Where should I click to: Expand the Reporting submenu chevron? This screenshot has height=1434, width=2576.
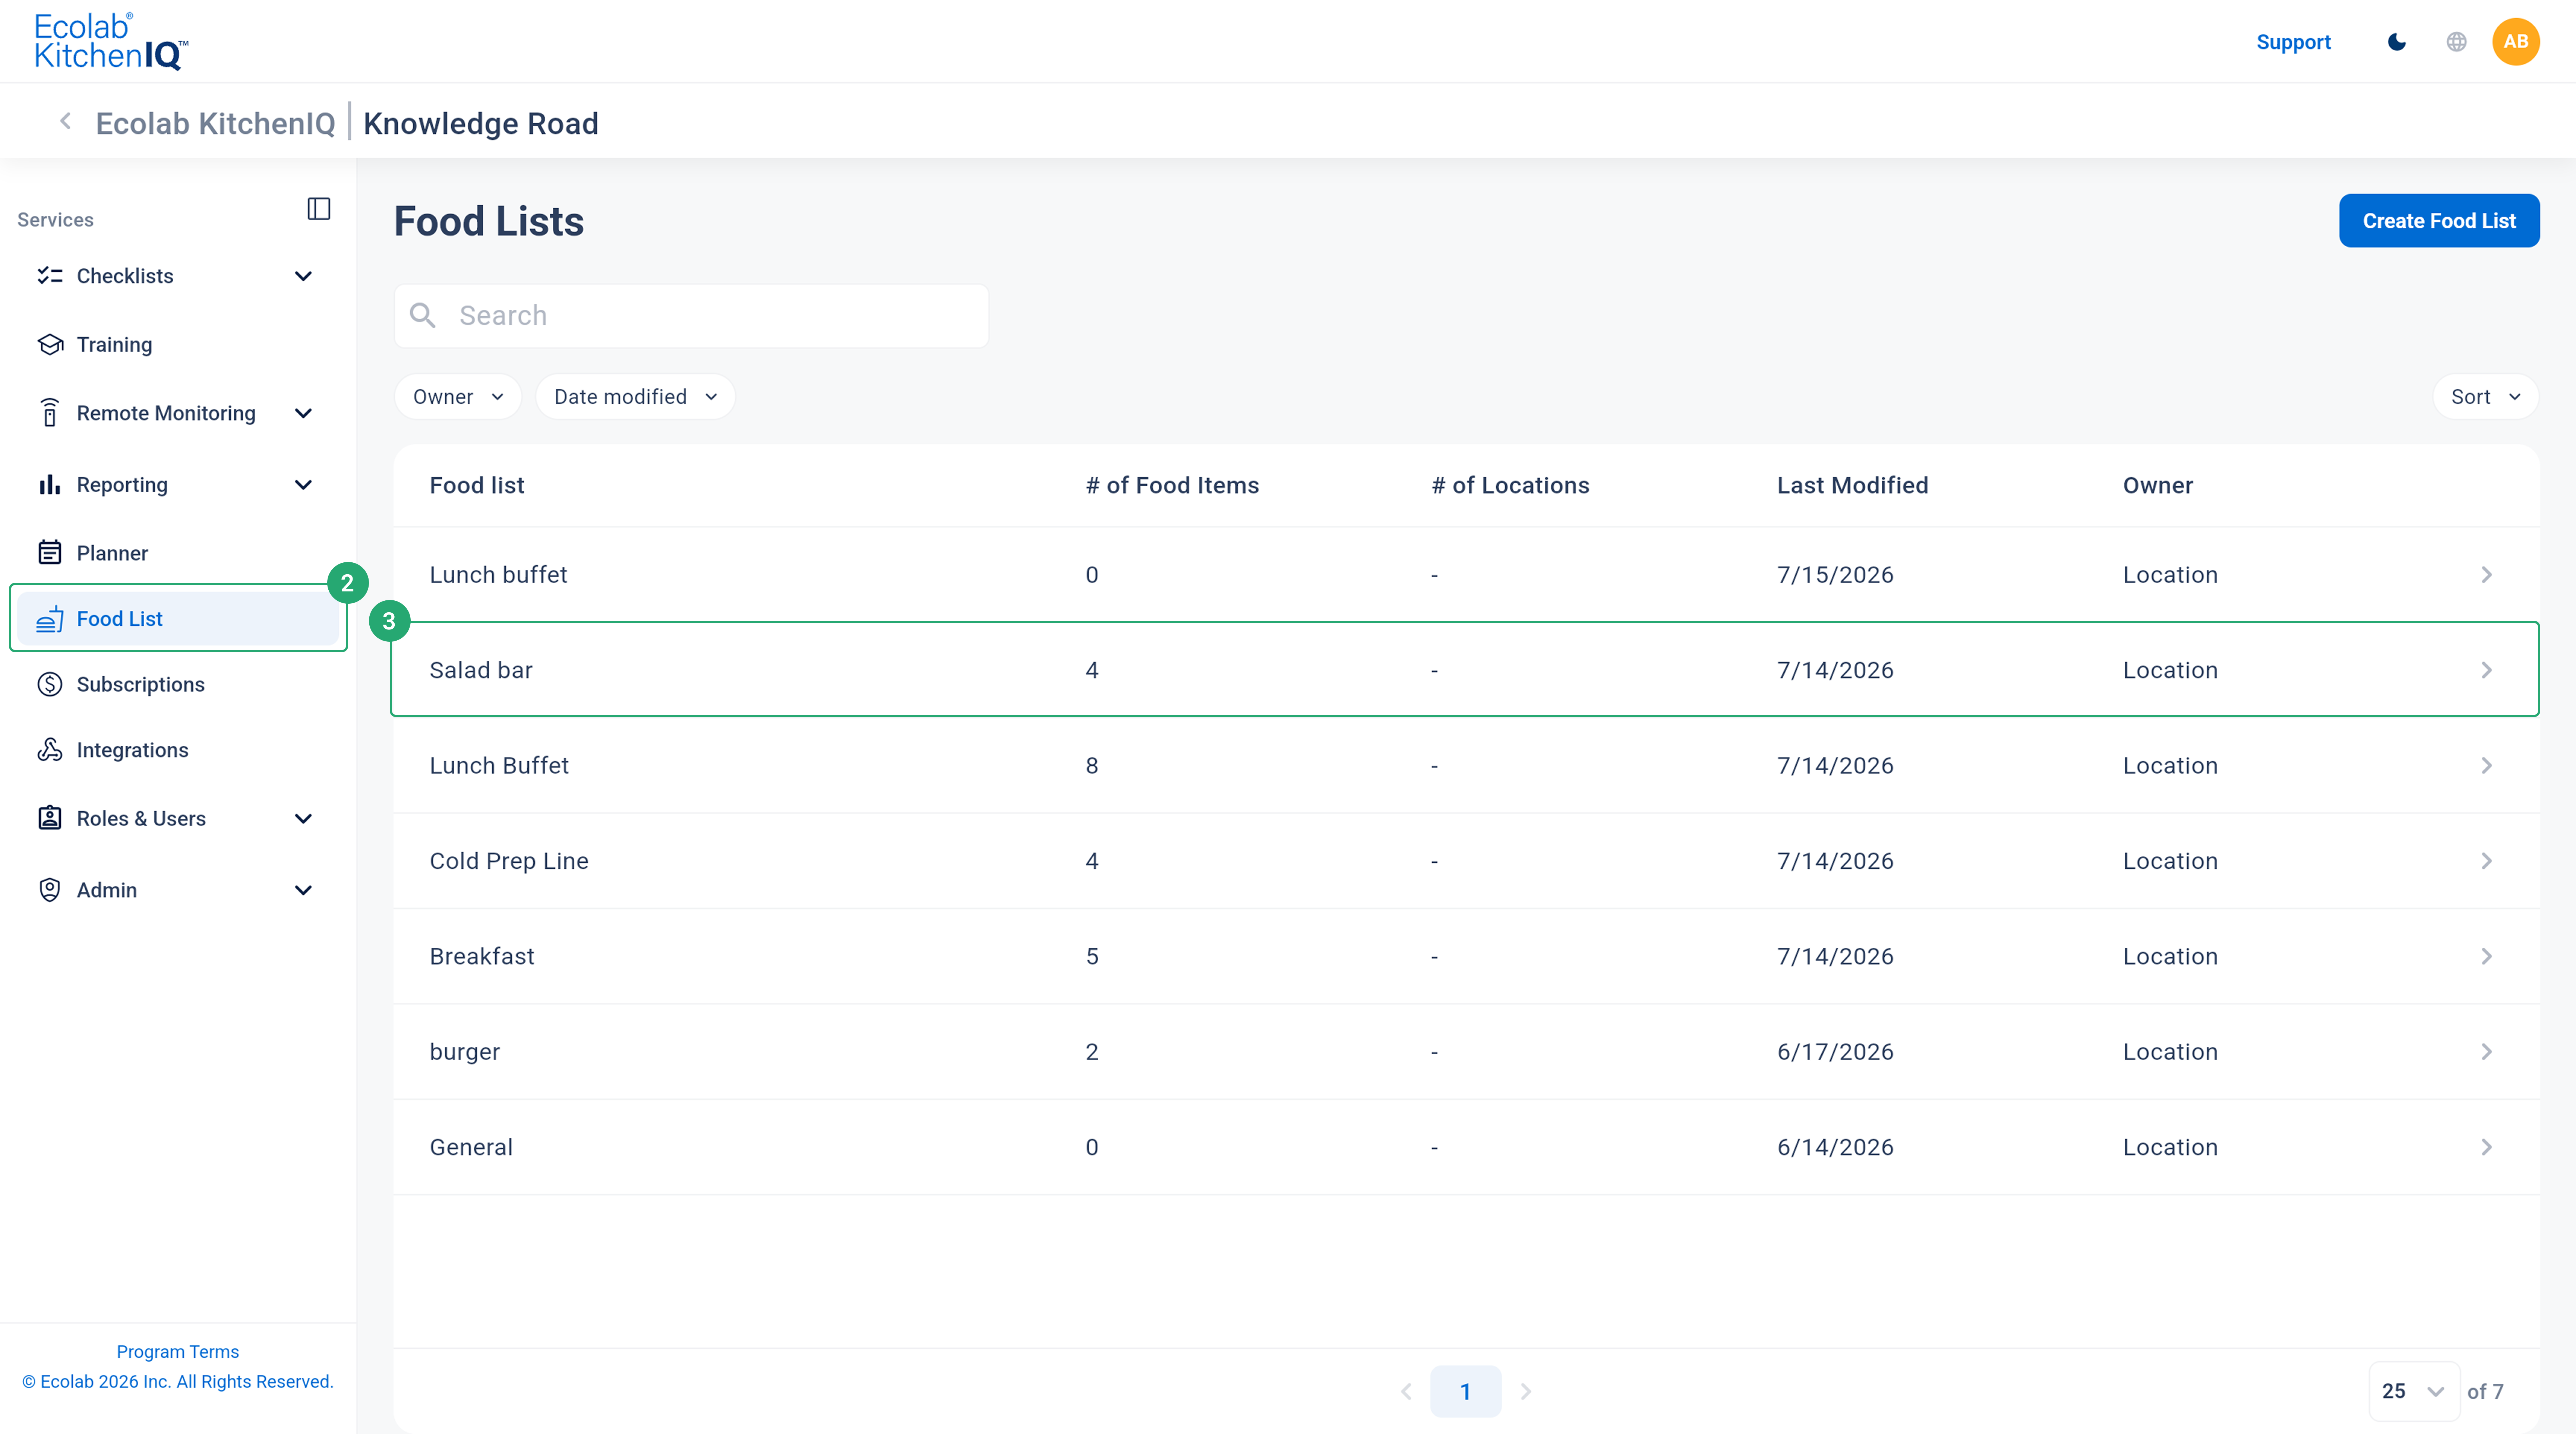point(303,485)
